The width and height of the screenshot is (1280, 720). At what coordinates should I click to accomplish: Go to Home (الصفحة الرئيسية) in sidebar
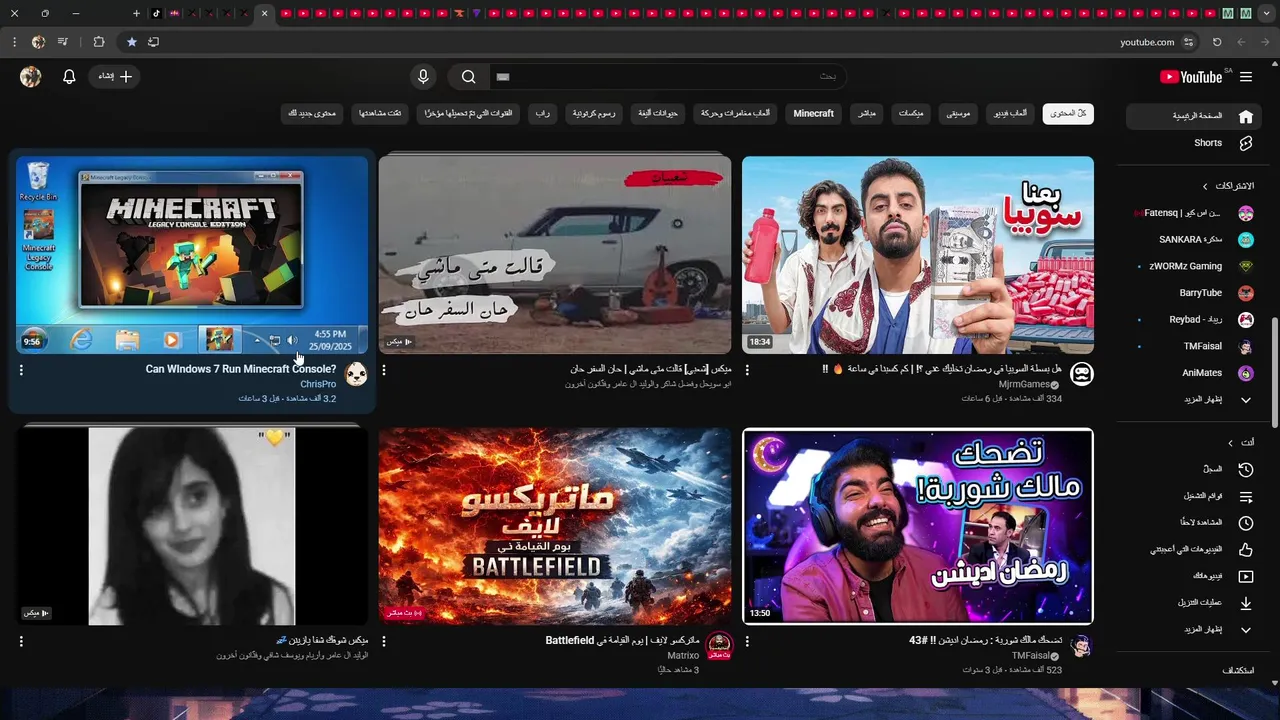[1193, 116]
